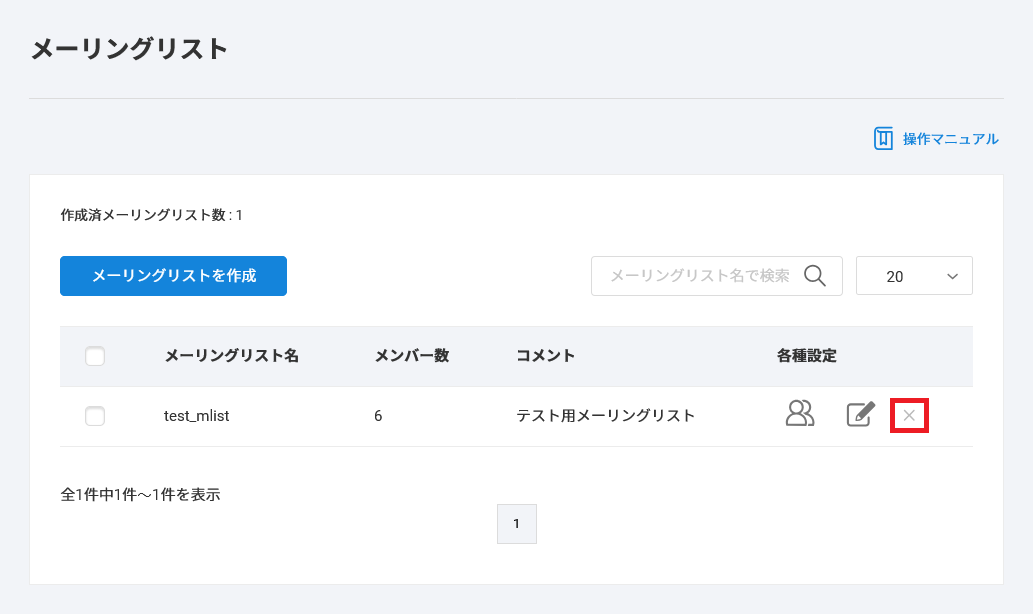Open the page size dropdown showing 20

coord(913,276)
